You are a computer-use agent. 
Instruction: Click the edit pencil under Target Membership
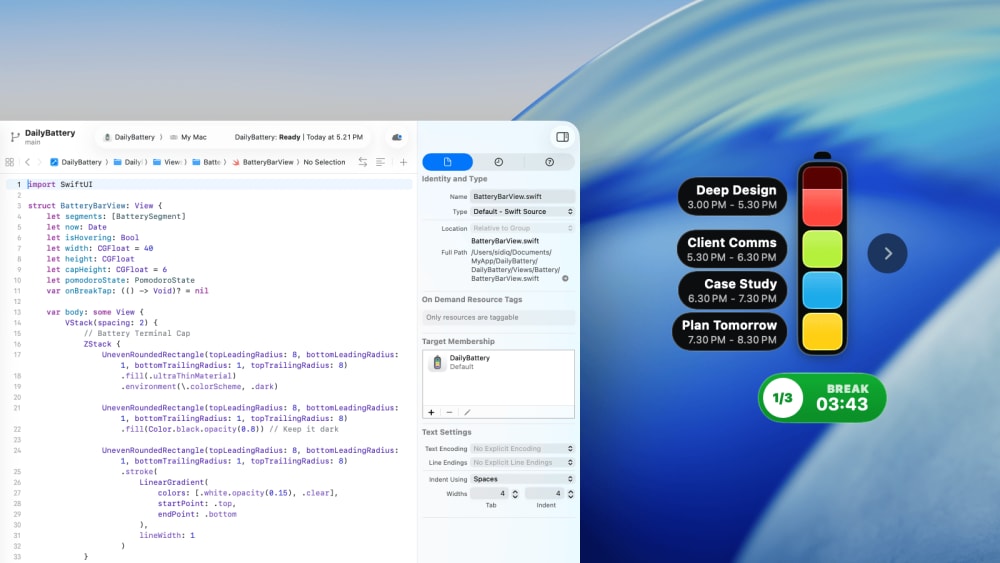[467, 412]
